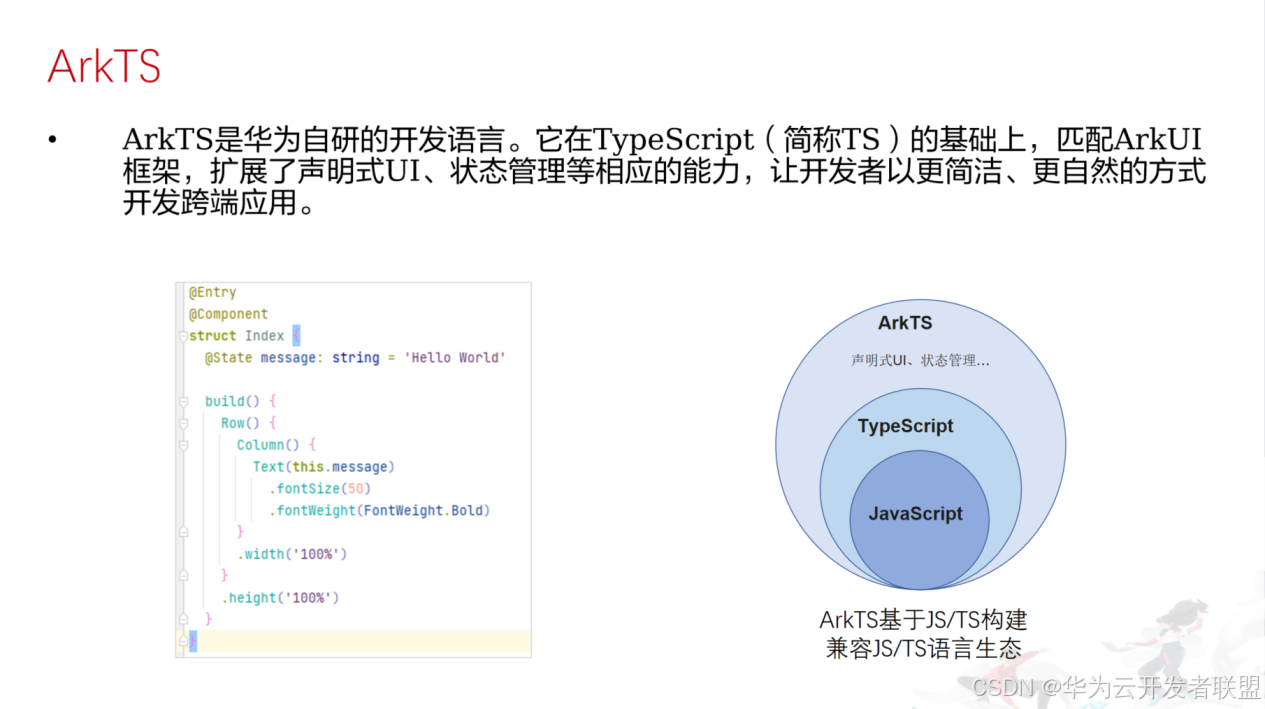Click the '@Component' decorator in code
This screenshot has width=1265, height=709.
click(229, 314)
